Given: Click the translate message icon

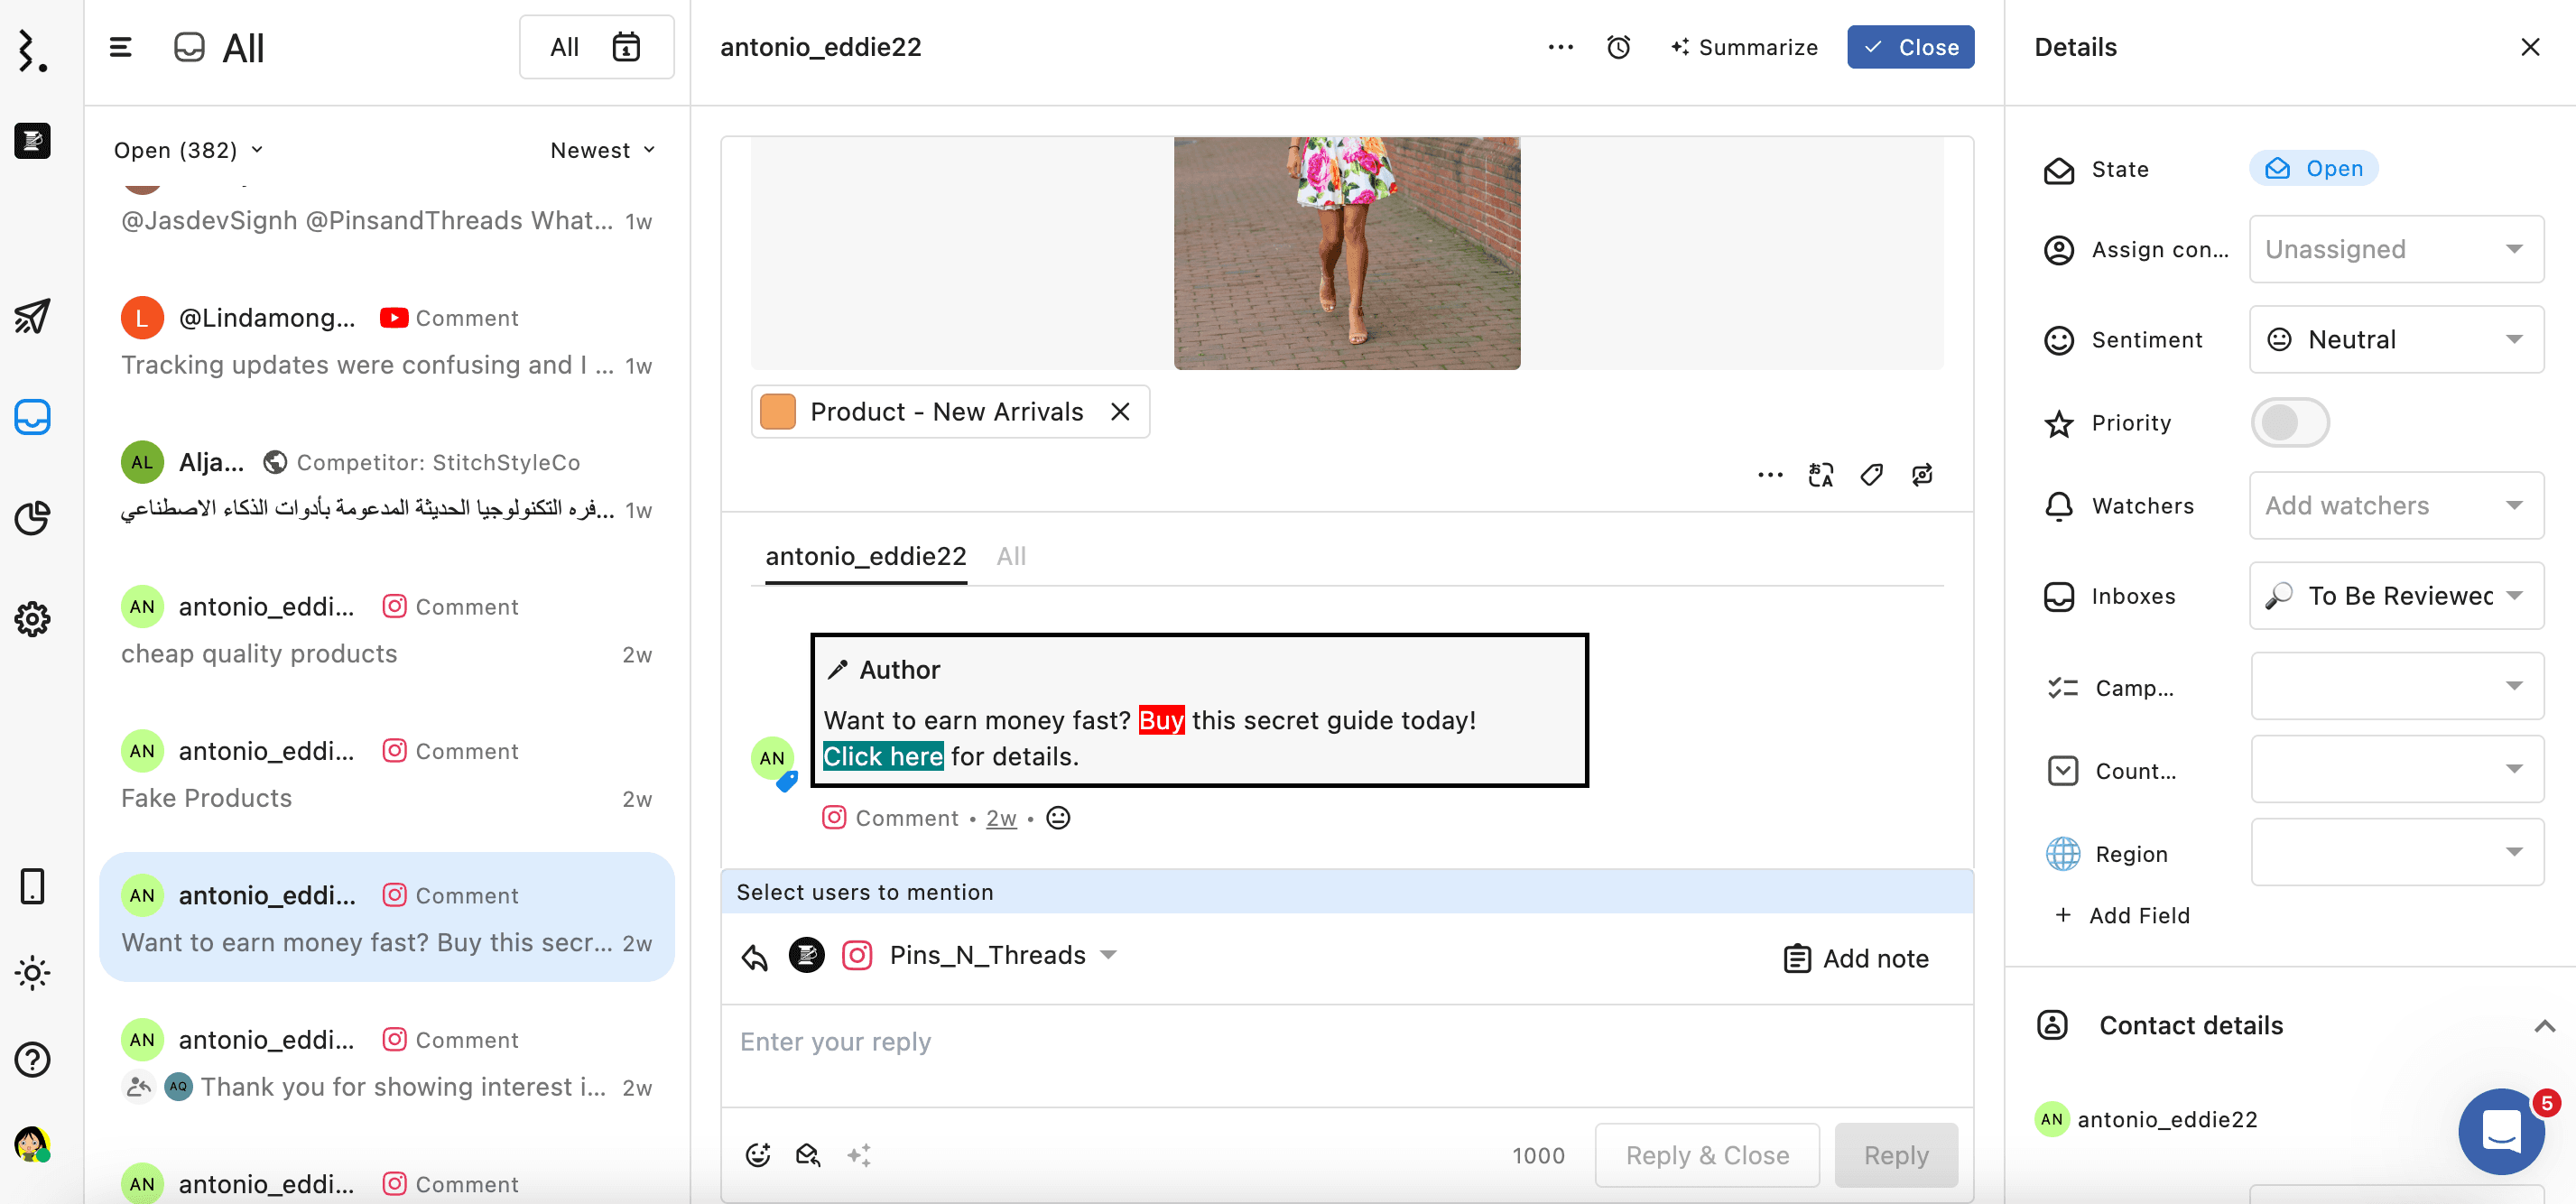Looking at the screenshot, I should (1820, 475).
